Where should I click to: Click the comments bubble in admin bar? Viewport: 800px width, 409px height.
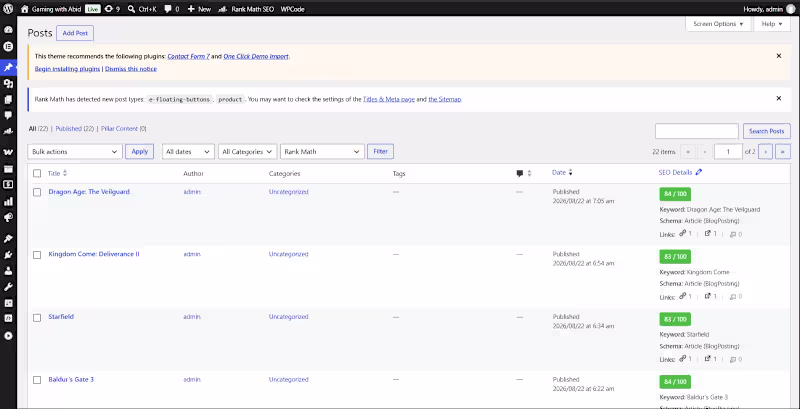point(168,9)
